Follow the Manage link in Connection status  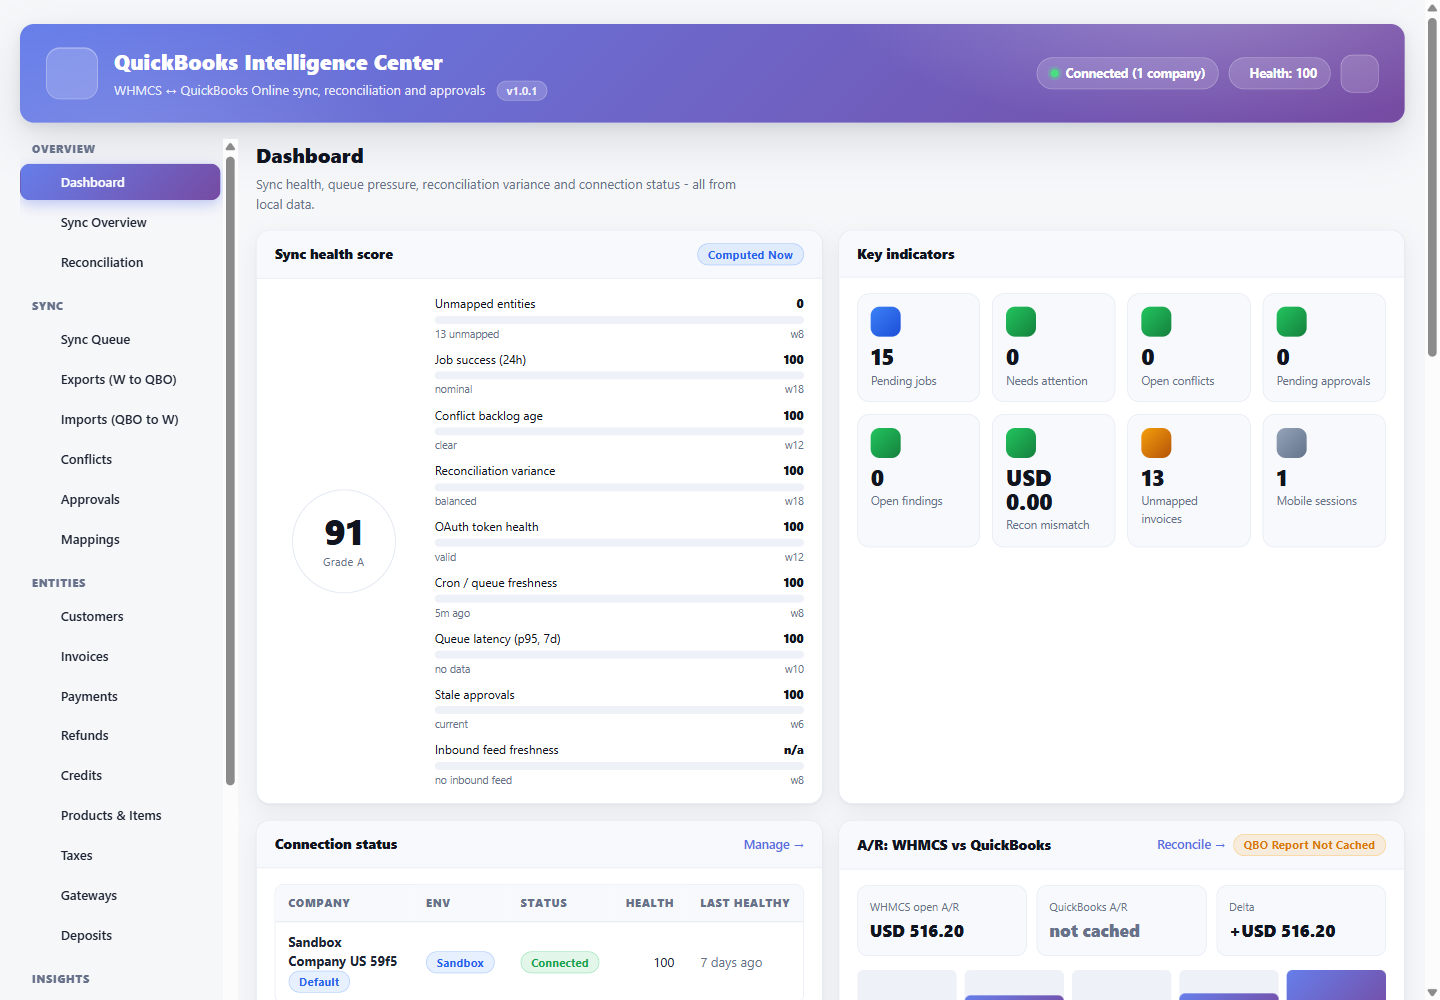(x=773, y=845)
